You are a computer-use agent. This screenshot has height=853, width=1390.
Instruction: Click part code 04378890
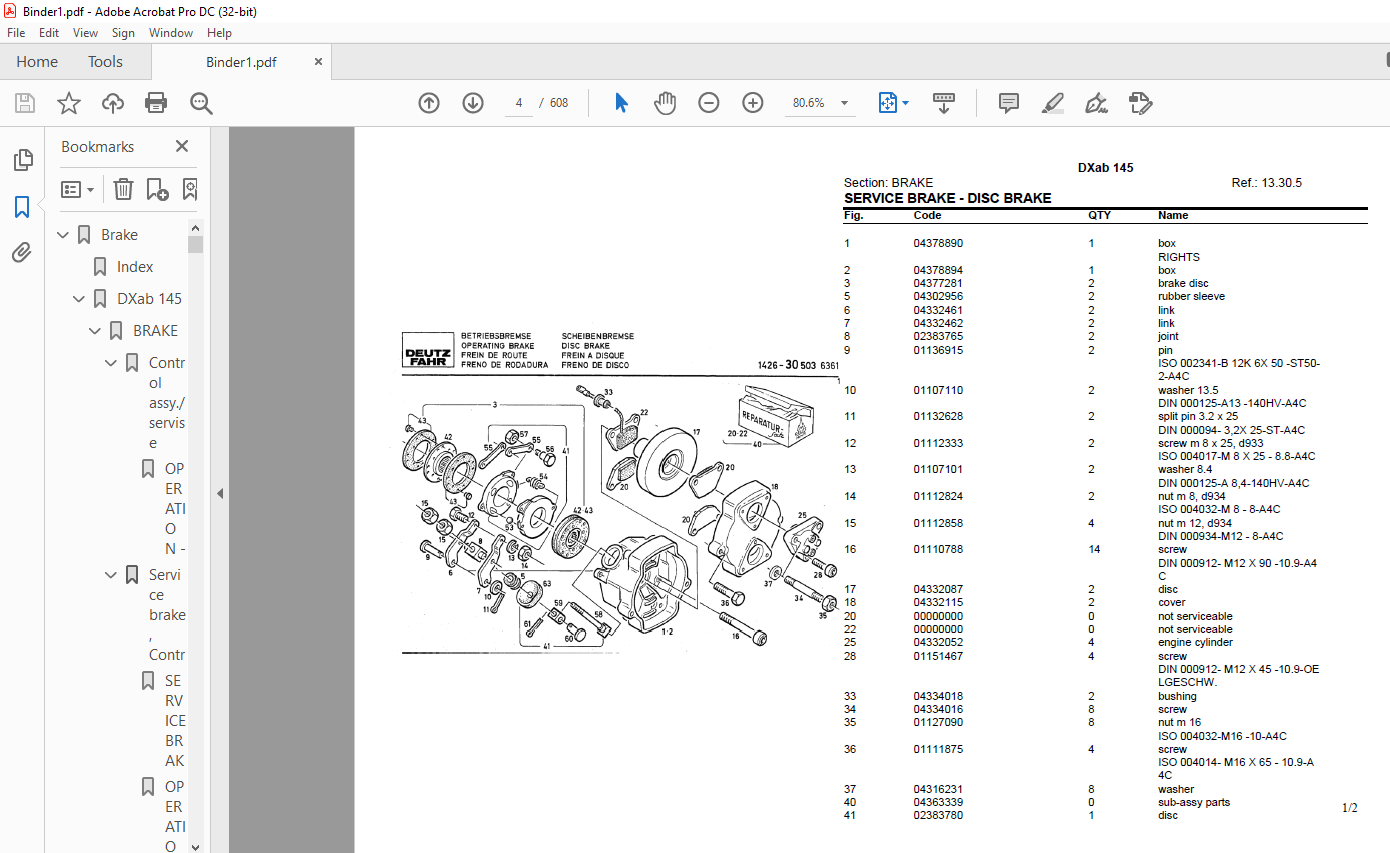(x=938, y=244)
